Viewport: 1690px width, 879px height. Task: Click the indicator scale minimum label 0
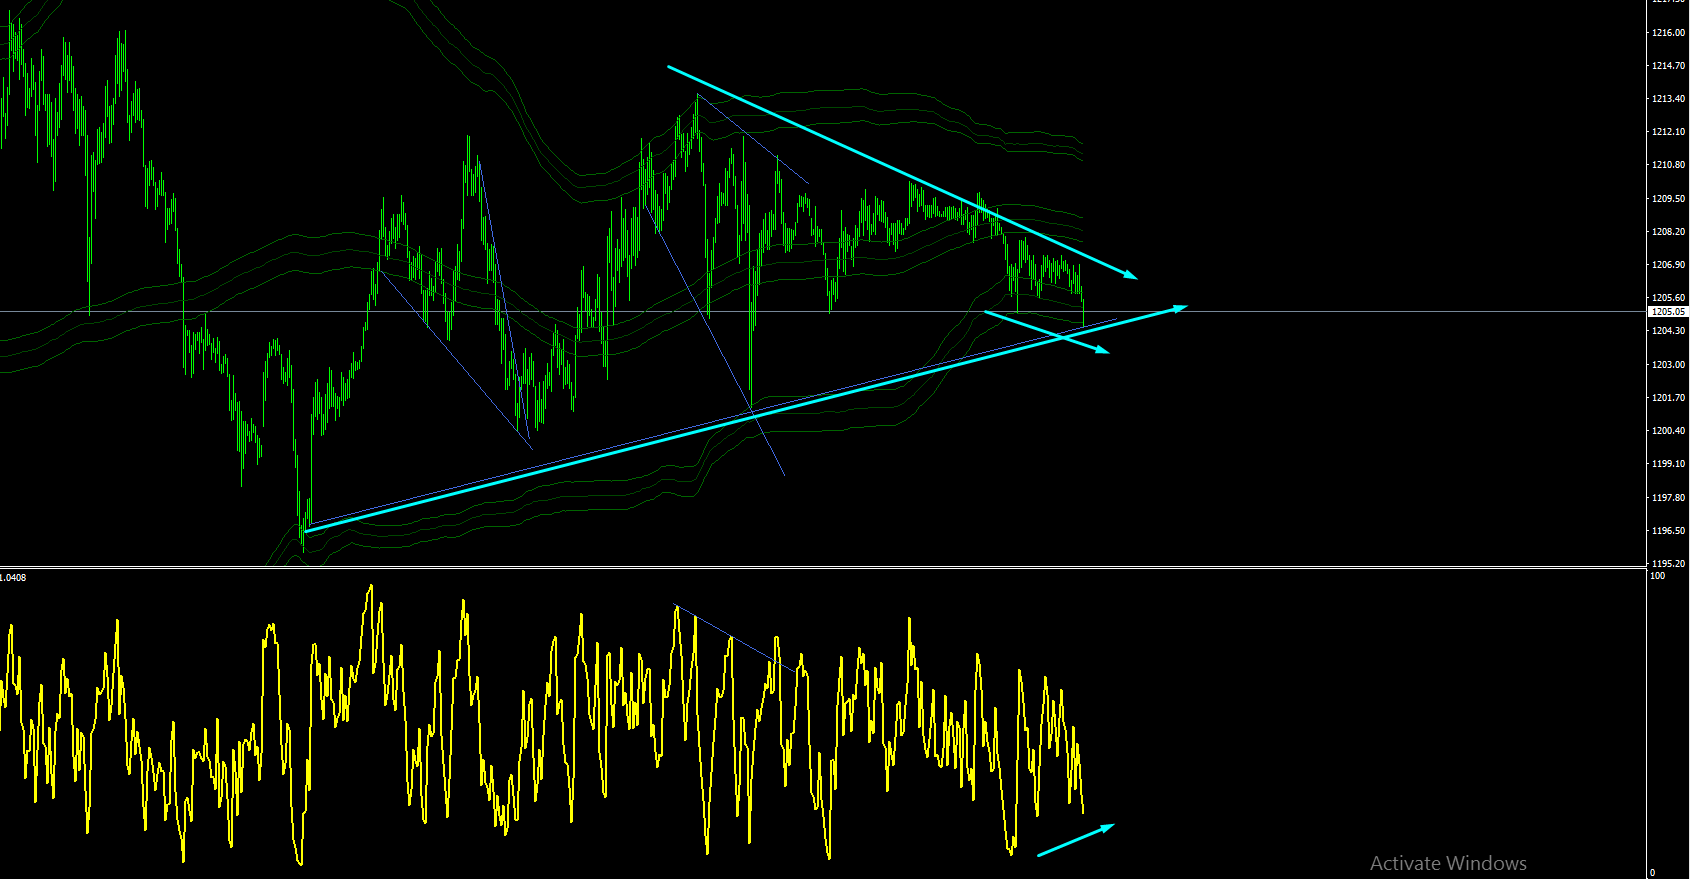point(1653,873)
